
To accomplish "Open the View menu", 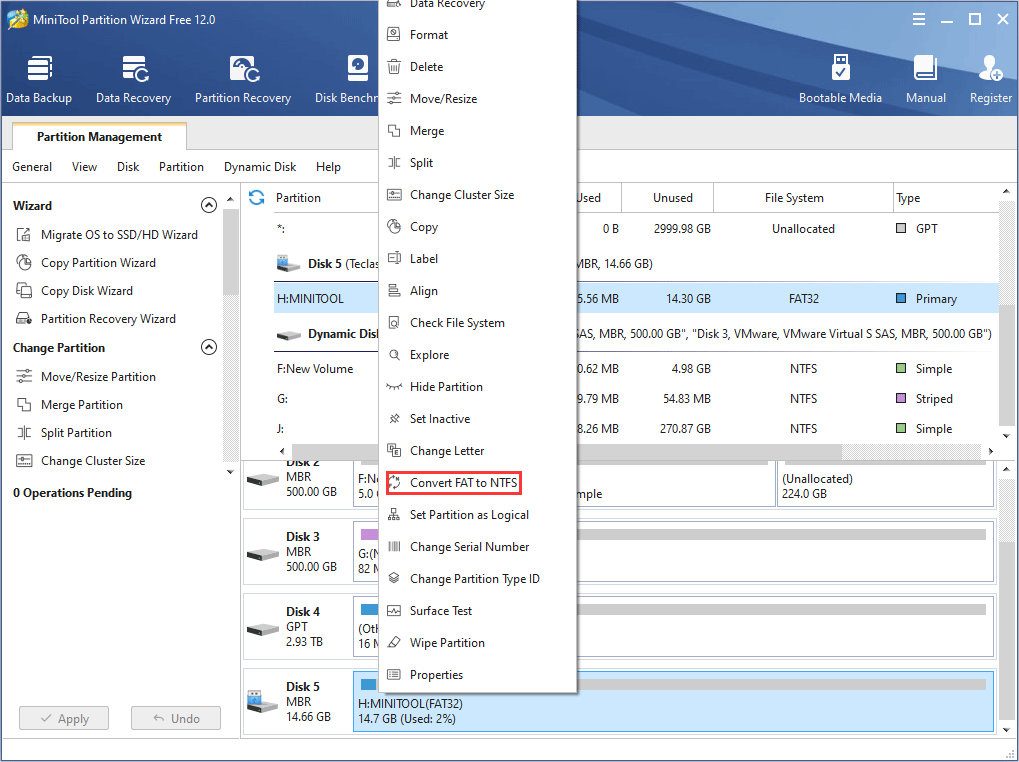I will click(x=84, y=166).
